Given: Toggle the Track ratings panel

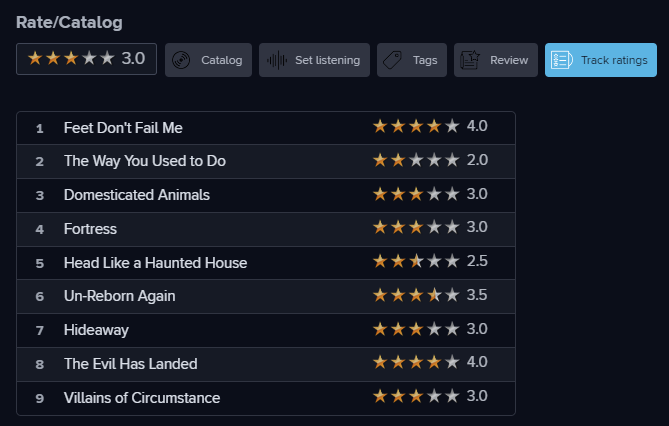Looking at the screenshot, I should point(601,60).
